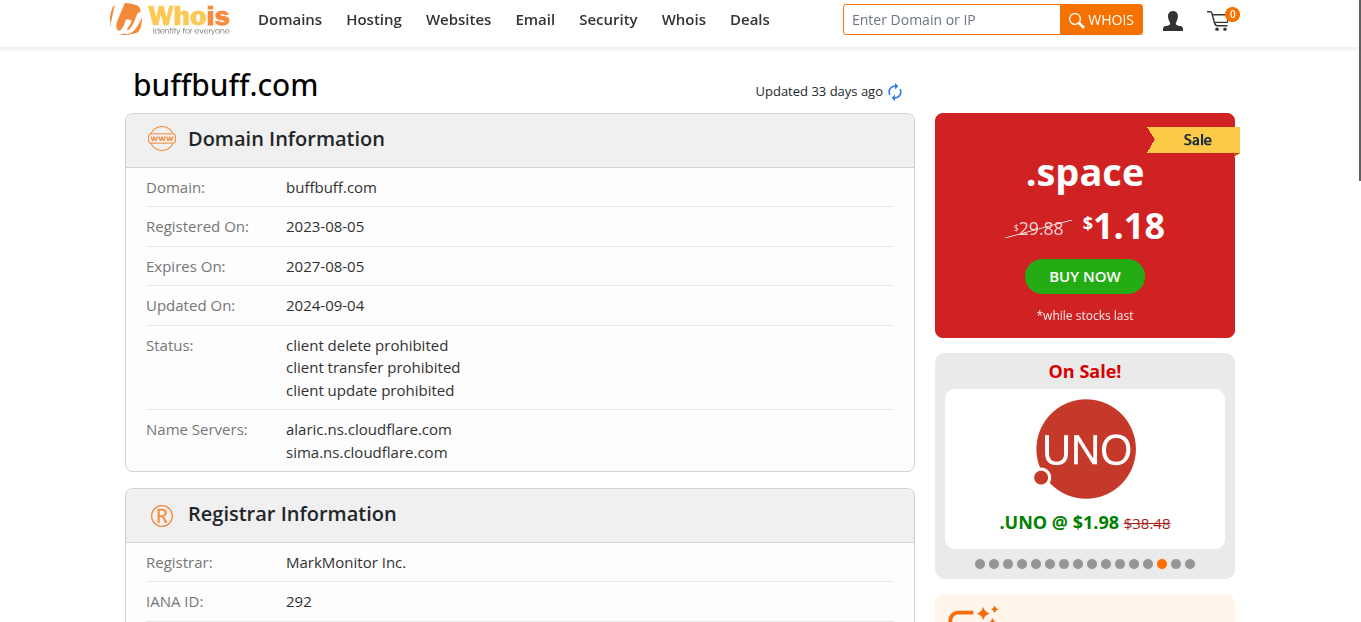Click the red UNO circle logo
Image resolution: width=1361 pixels, height=622 pixels.
pyautogui.click(x=1085, y=449)
